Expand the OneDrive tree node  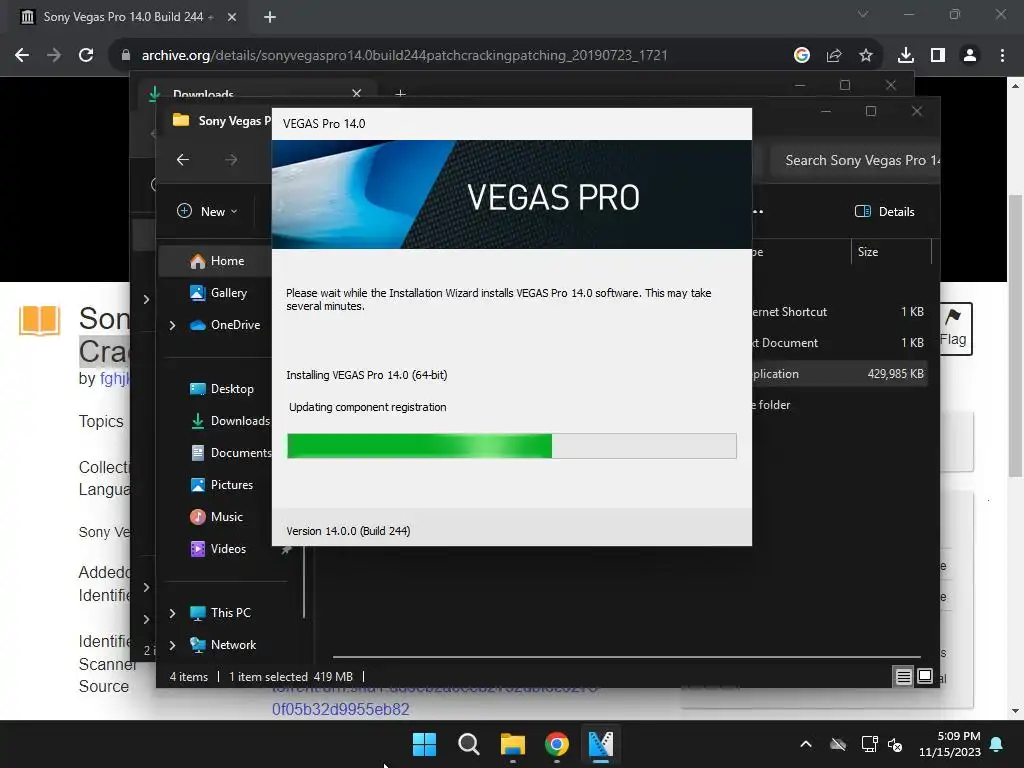click(x=172, y=325)
